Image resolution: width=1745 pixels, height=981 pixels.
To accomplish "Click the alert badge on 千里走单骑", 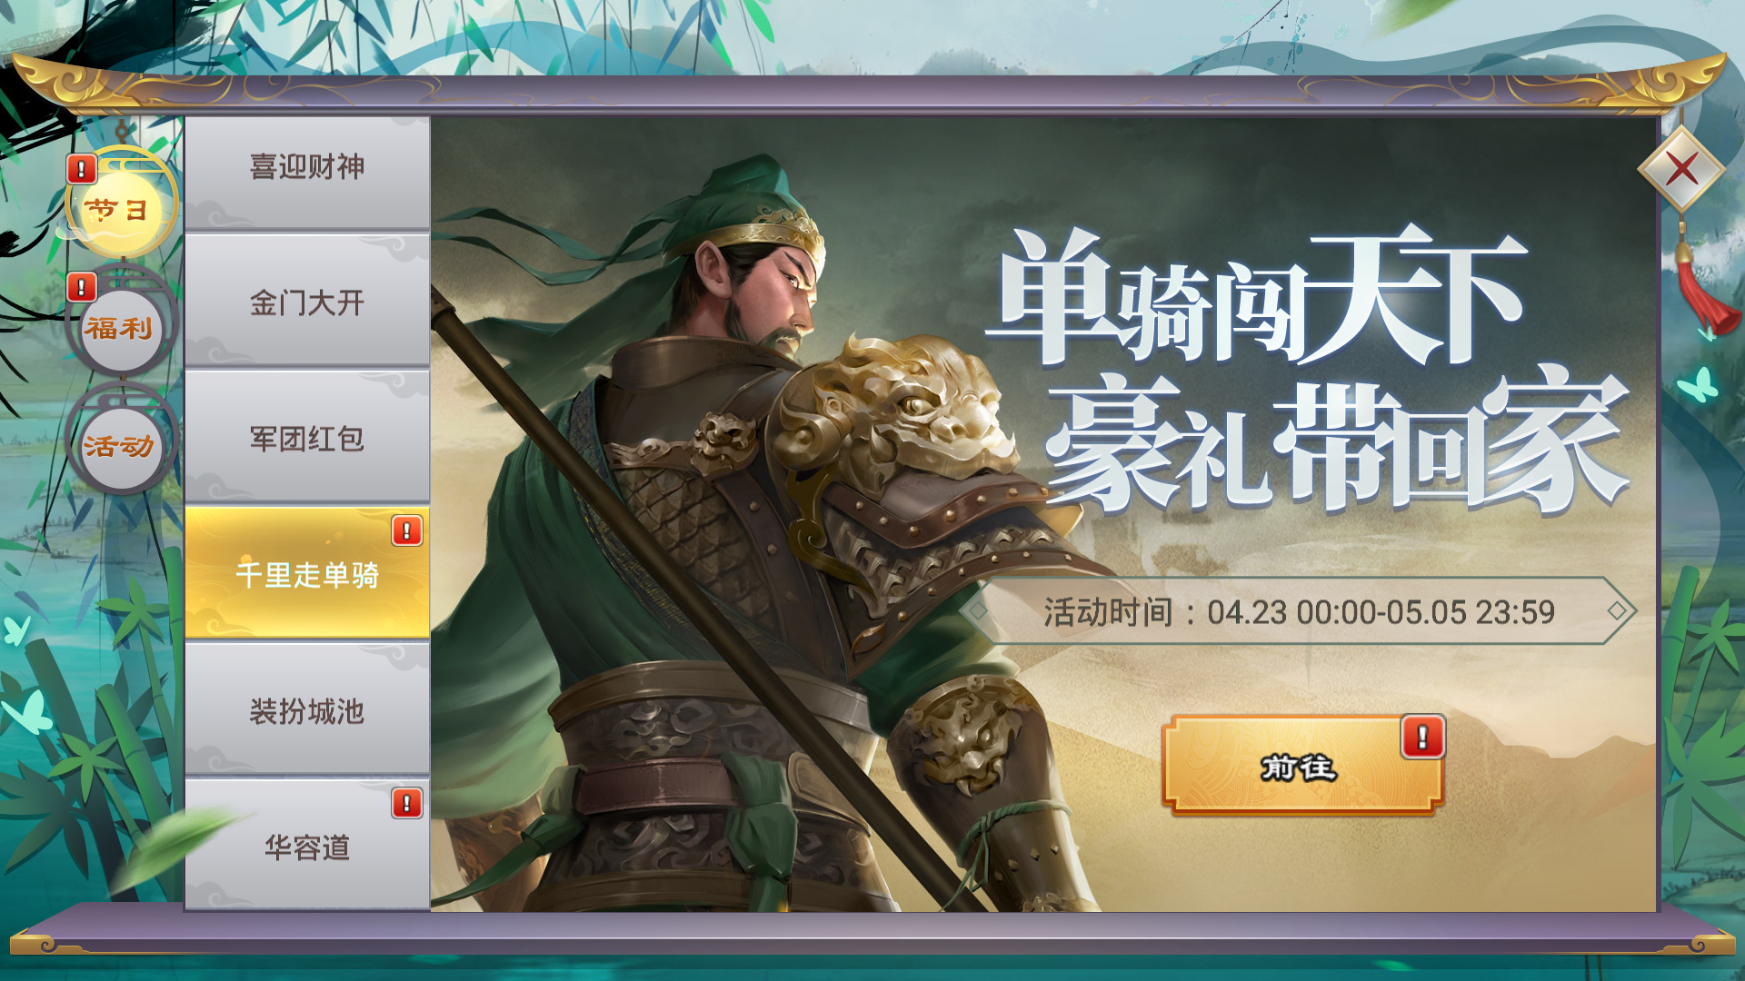I will tap(406, 530).
